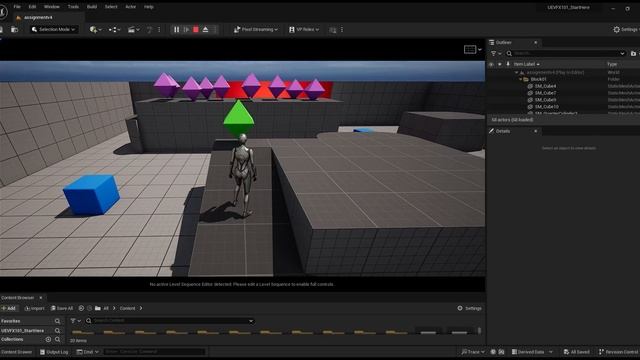This screenshot has height=360, width=640.
Task: Open the Outliner filter menu
Action: click(496, 53)
